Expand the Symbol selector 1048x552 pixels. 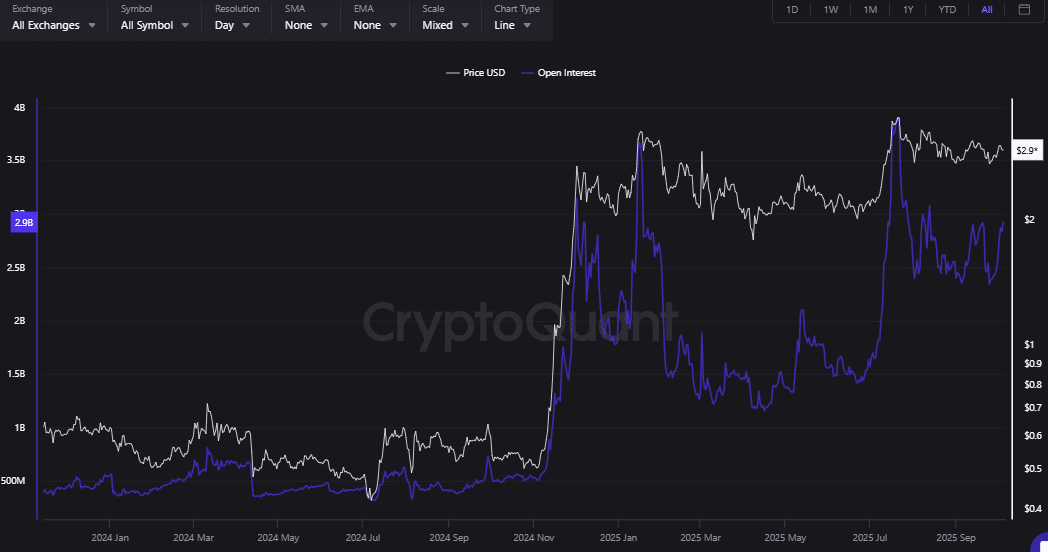(154, 25)
